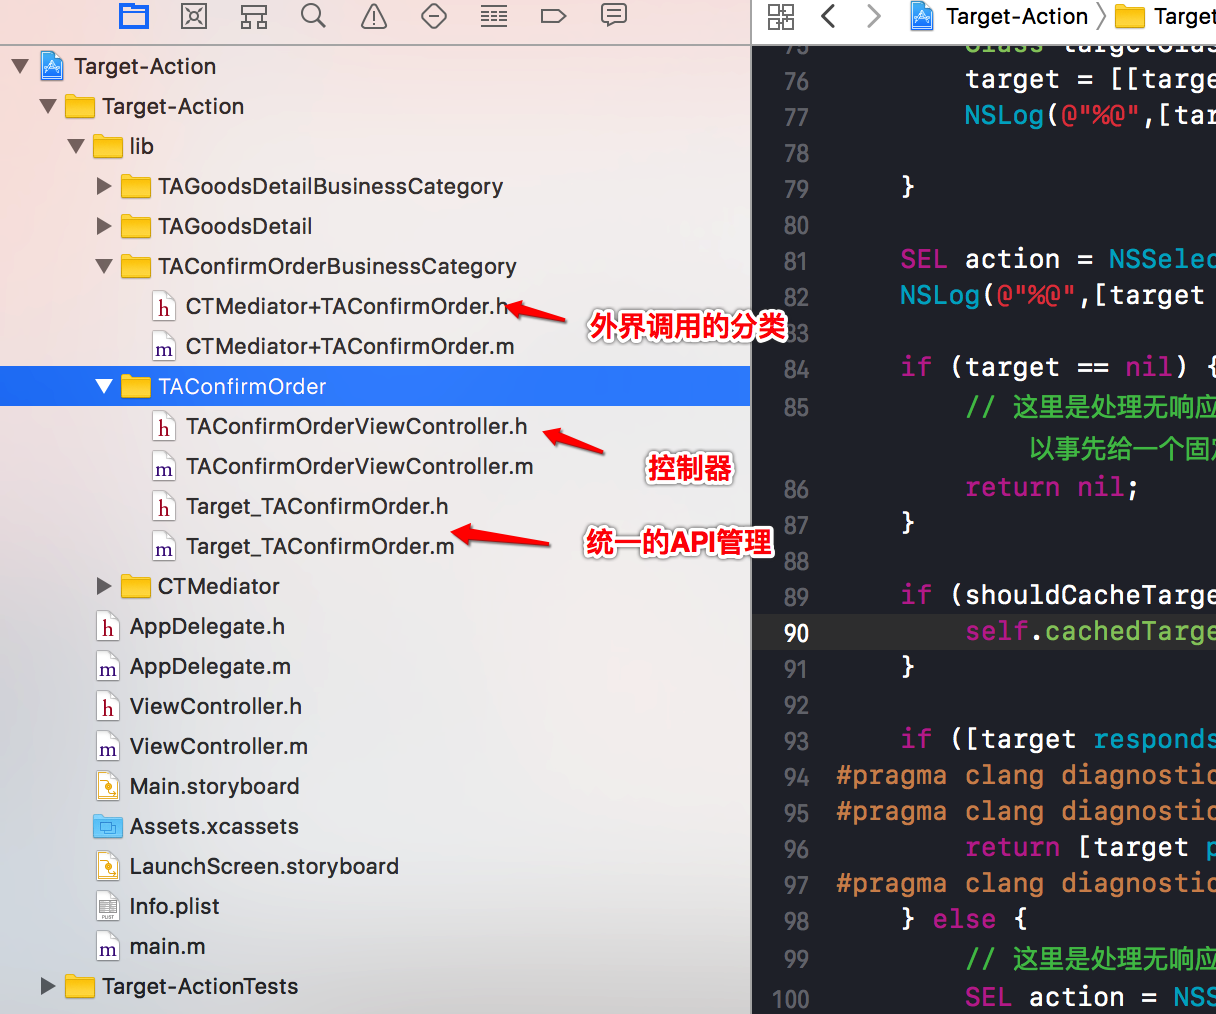Viewport: 1216px width, 1014px height.
Task: Open the Report navigator speech bubble icon
Action: [614, 15]
